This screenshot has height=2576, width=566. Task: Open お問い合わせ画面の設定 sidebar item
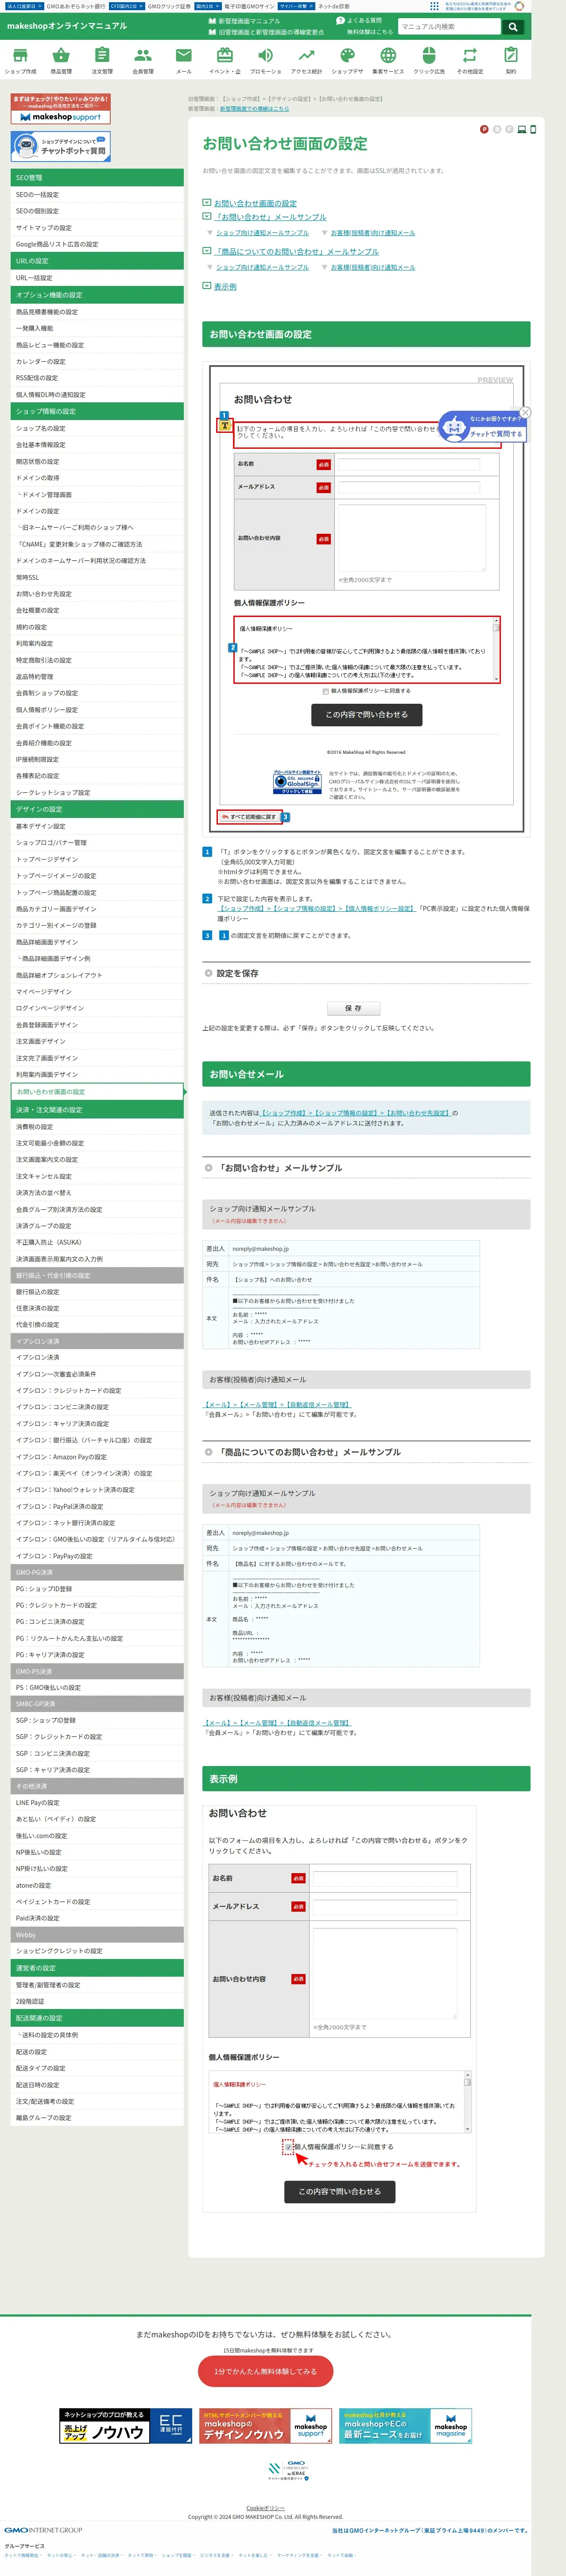click(97, 1092)
